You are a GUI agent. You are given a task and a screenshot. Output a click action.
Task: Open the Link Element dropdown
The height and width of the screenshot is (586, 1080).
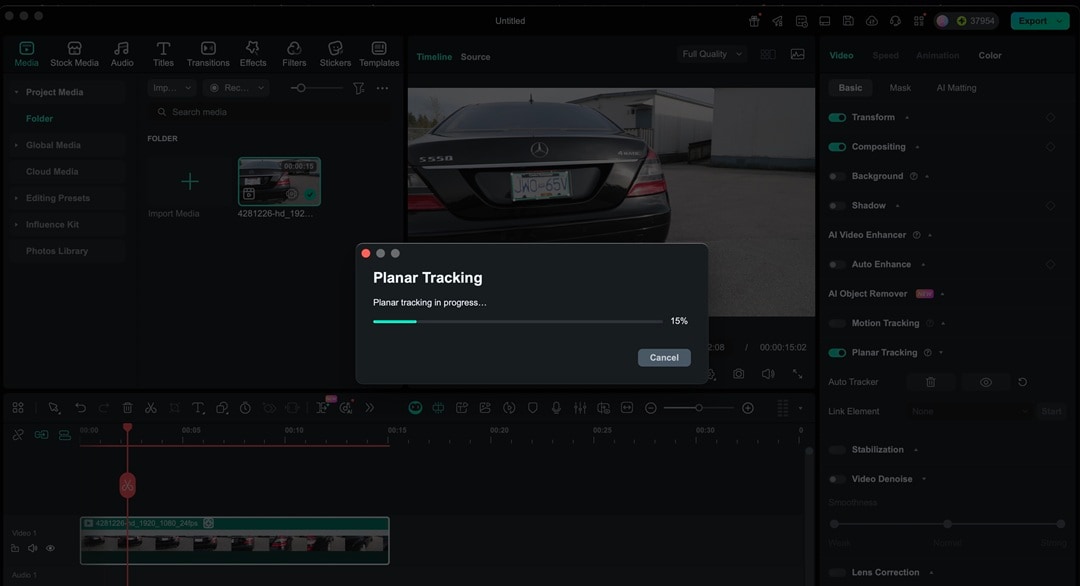968,411
